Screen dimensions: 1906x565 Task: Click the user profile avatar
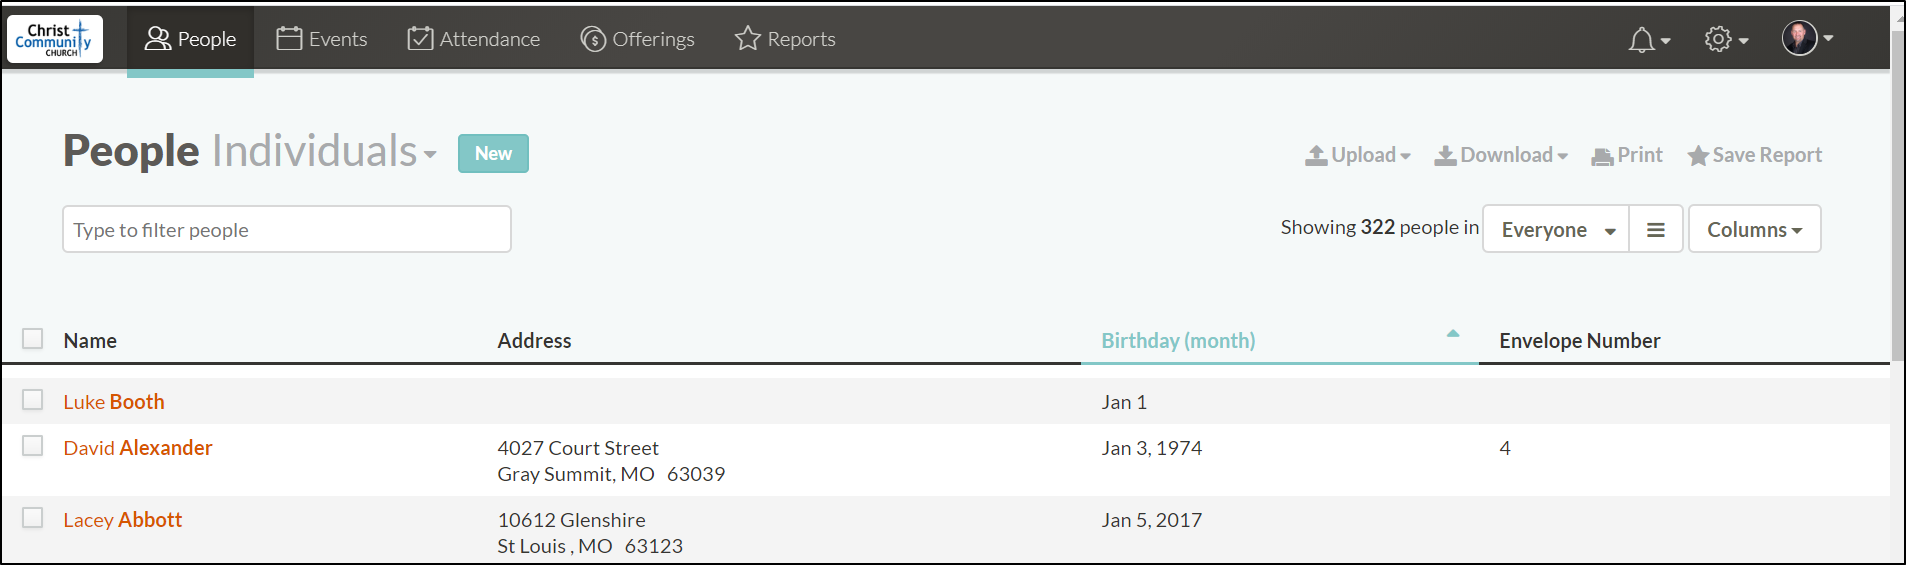pyautogui.click(x=1799, y=38)
